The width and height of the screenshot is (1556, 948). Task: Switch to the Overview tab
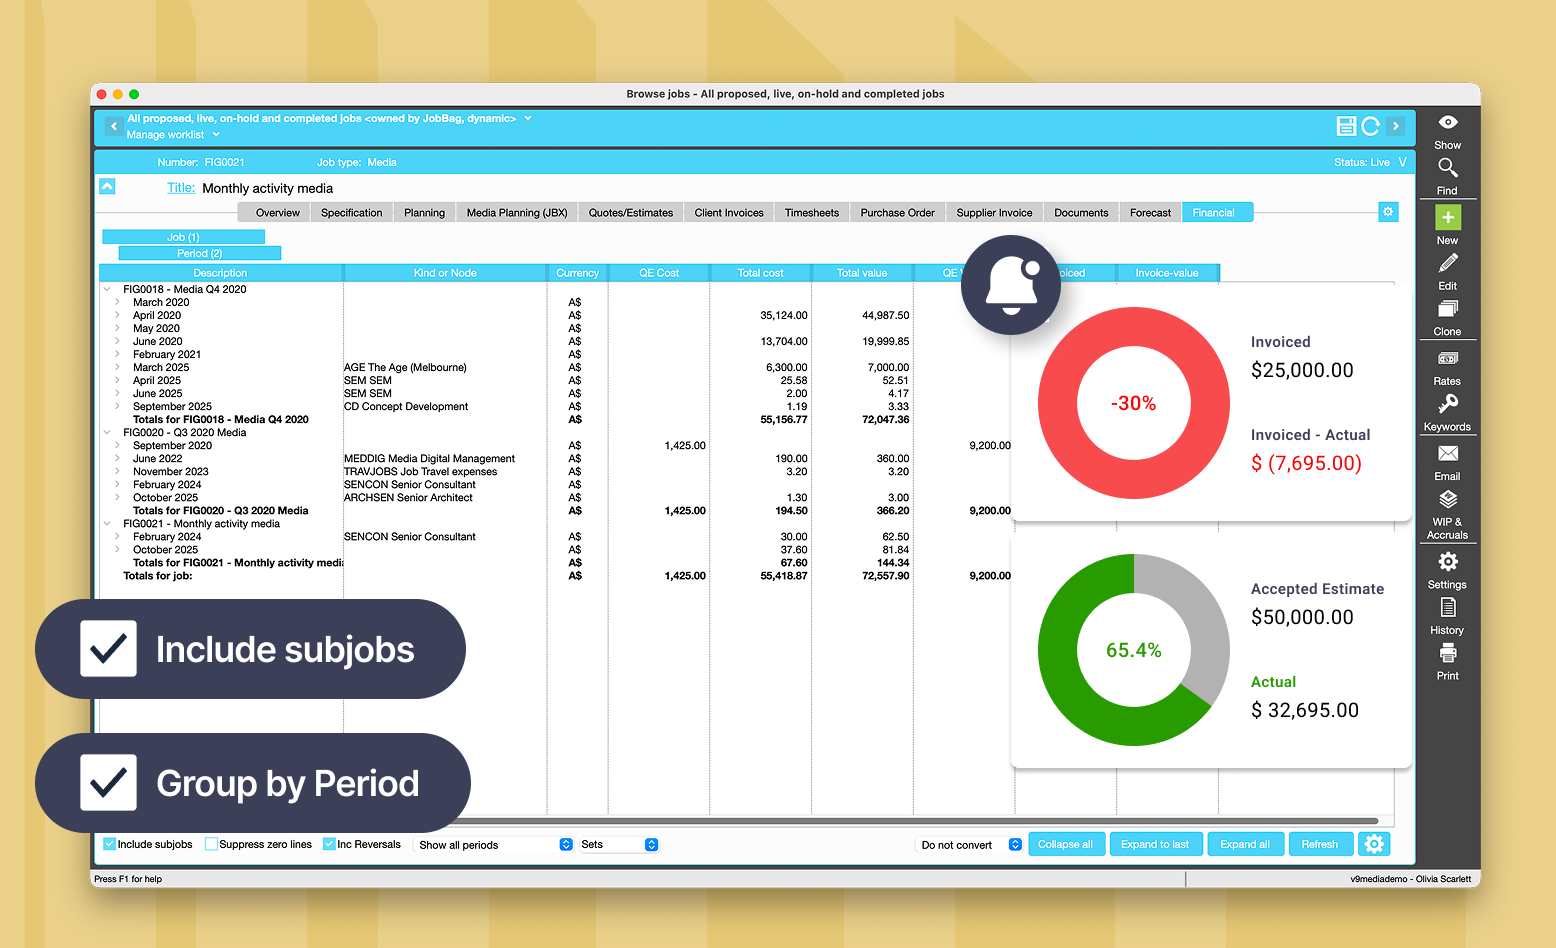tap(277, 213)
